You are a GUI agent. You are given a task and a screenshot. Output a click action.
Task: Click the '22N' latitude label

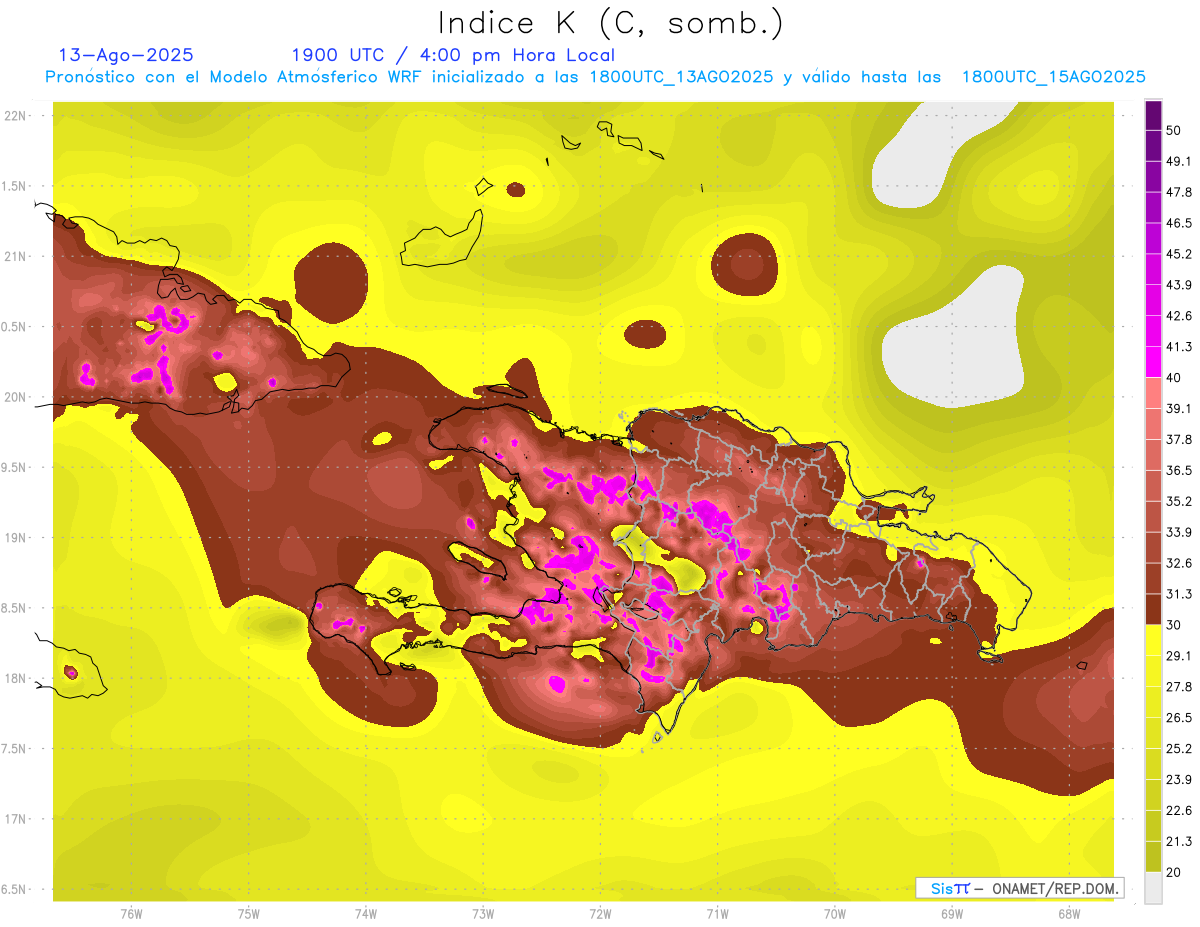[x=15, y=116]
